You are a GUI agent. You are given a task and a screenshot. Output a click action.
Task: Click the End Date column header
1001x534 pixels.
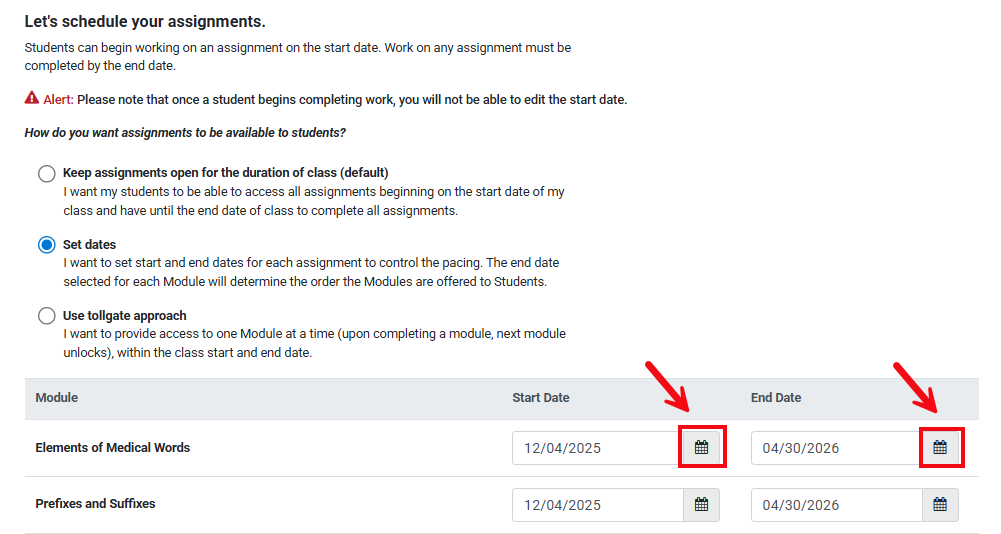pyautogui.click(x=776, y=398)
